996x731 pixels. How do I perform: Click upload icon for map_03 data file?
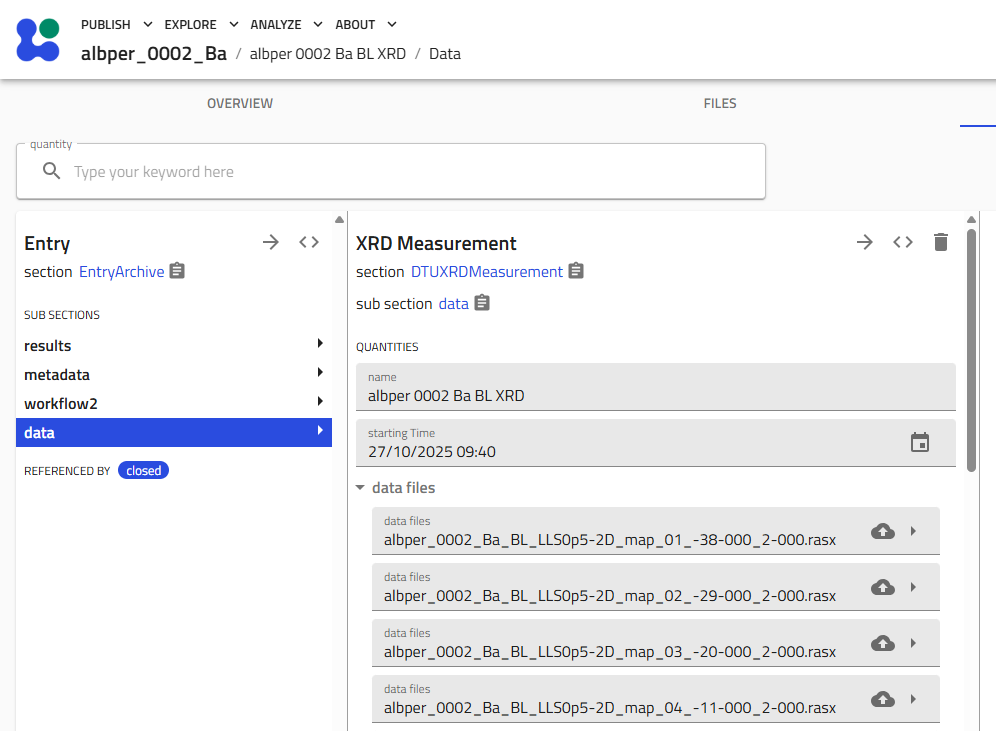coord(882,643)
